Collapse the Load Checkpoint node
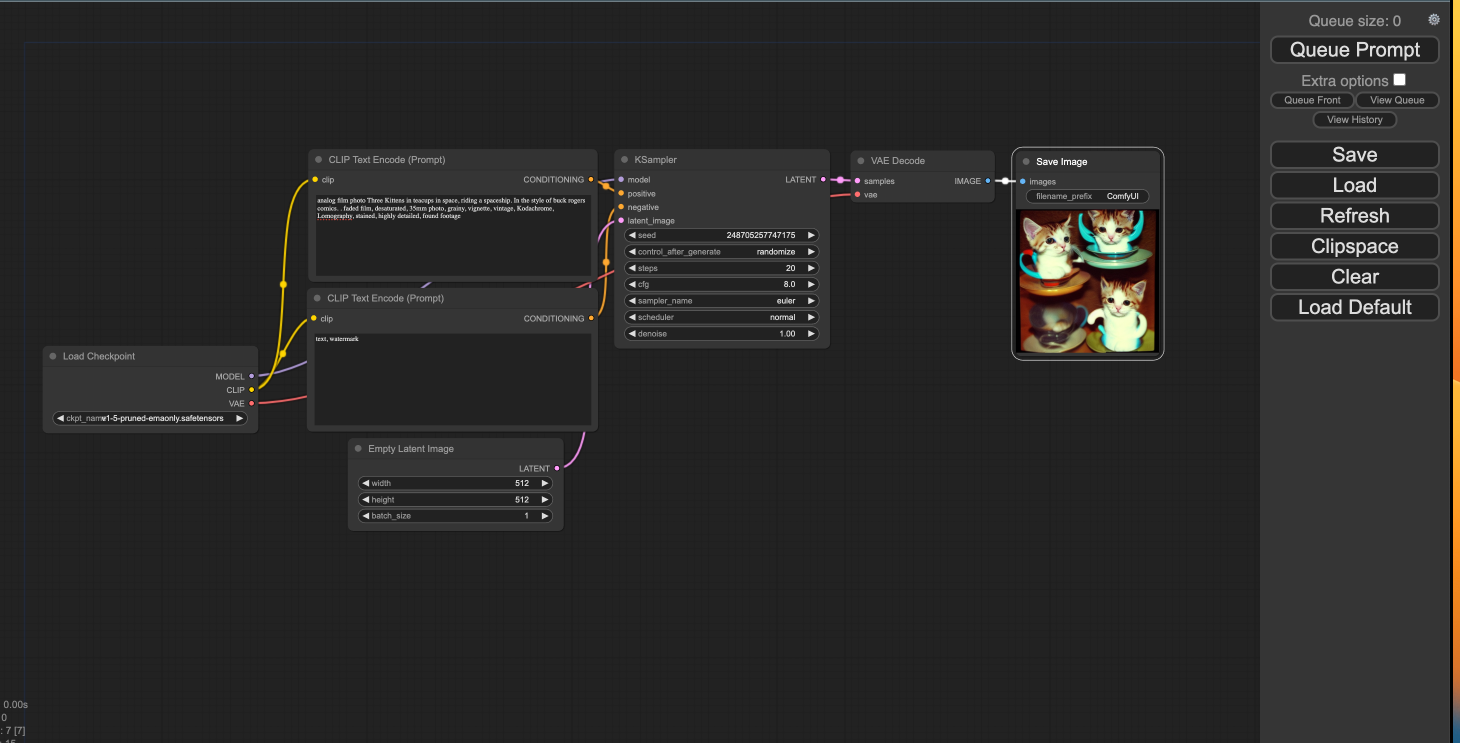This screenshot has height=743, width=1460. pyautogui.click(x=51, y=355)
